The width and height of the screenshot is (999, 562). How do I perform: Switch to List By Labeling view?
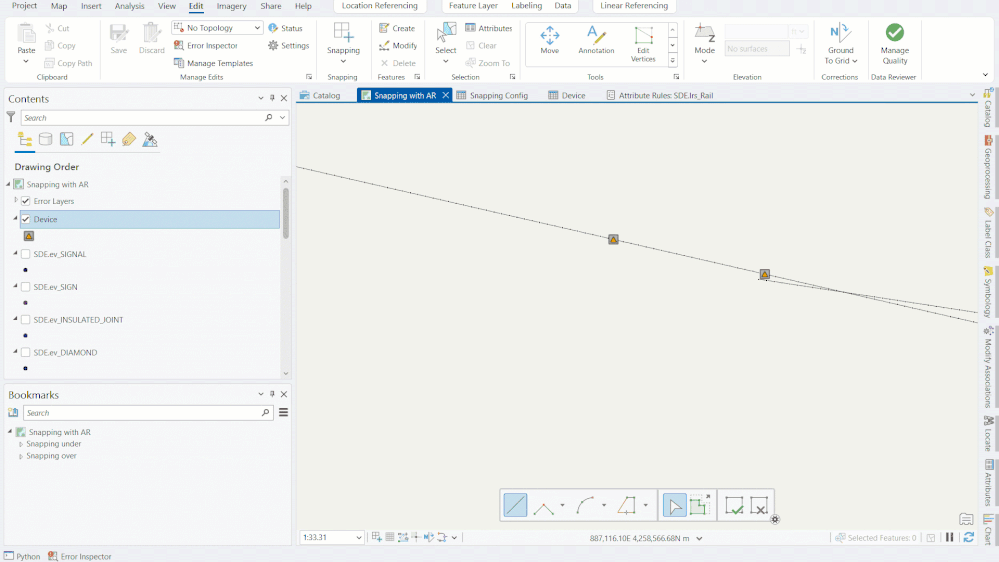click(x=129, y=140)
